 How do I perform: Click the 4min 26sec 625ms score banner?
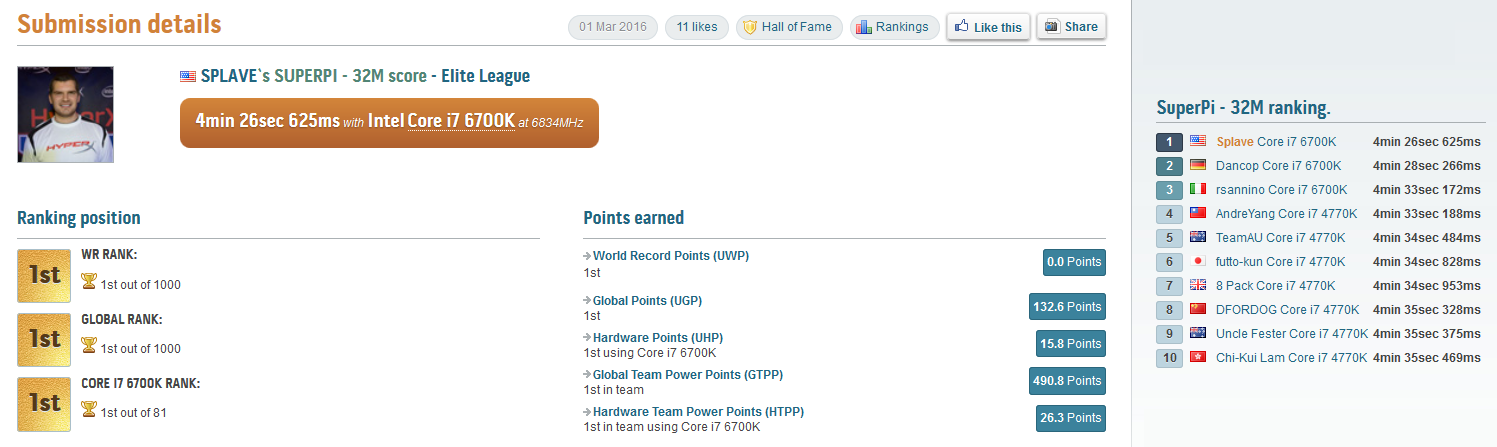[389, 122]
